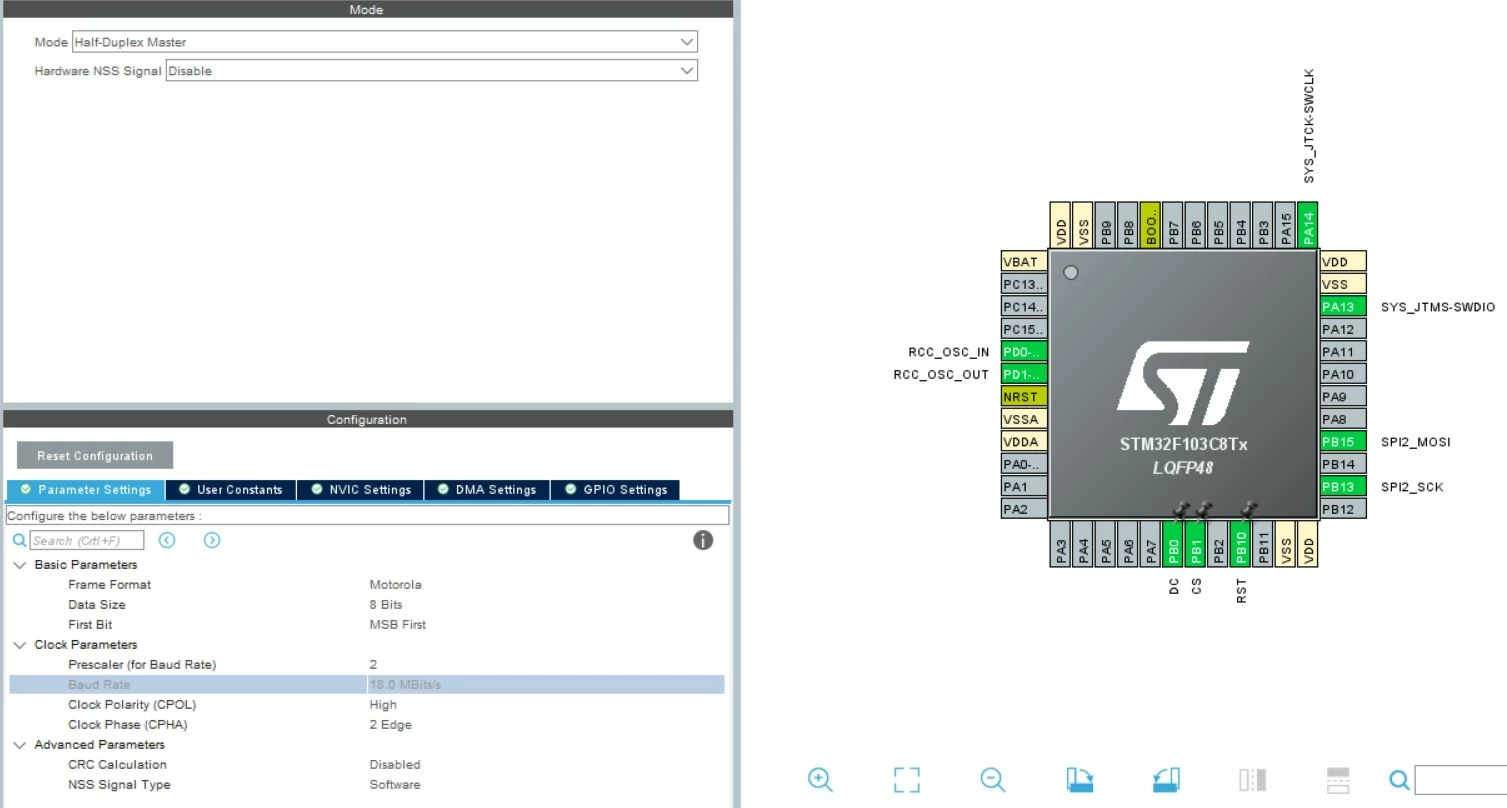The image size is (1507, 808).
Task: Open the Mode dropdown Half-Duplex Master
Action: (384, 42)
